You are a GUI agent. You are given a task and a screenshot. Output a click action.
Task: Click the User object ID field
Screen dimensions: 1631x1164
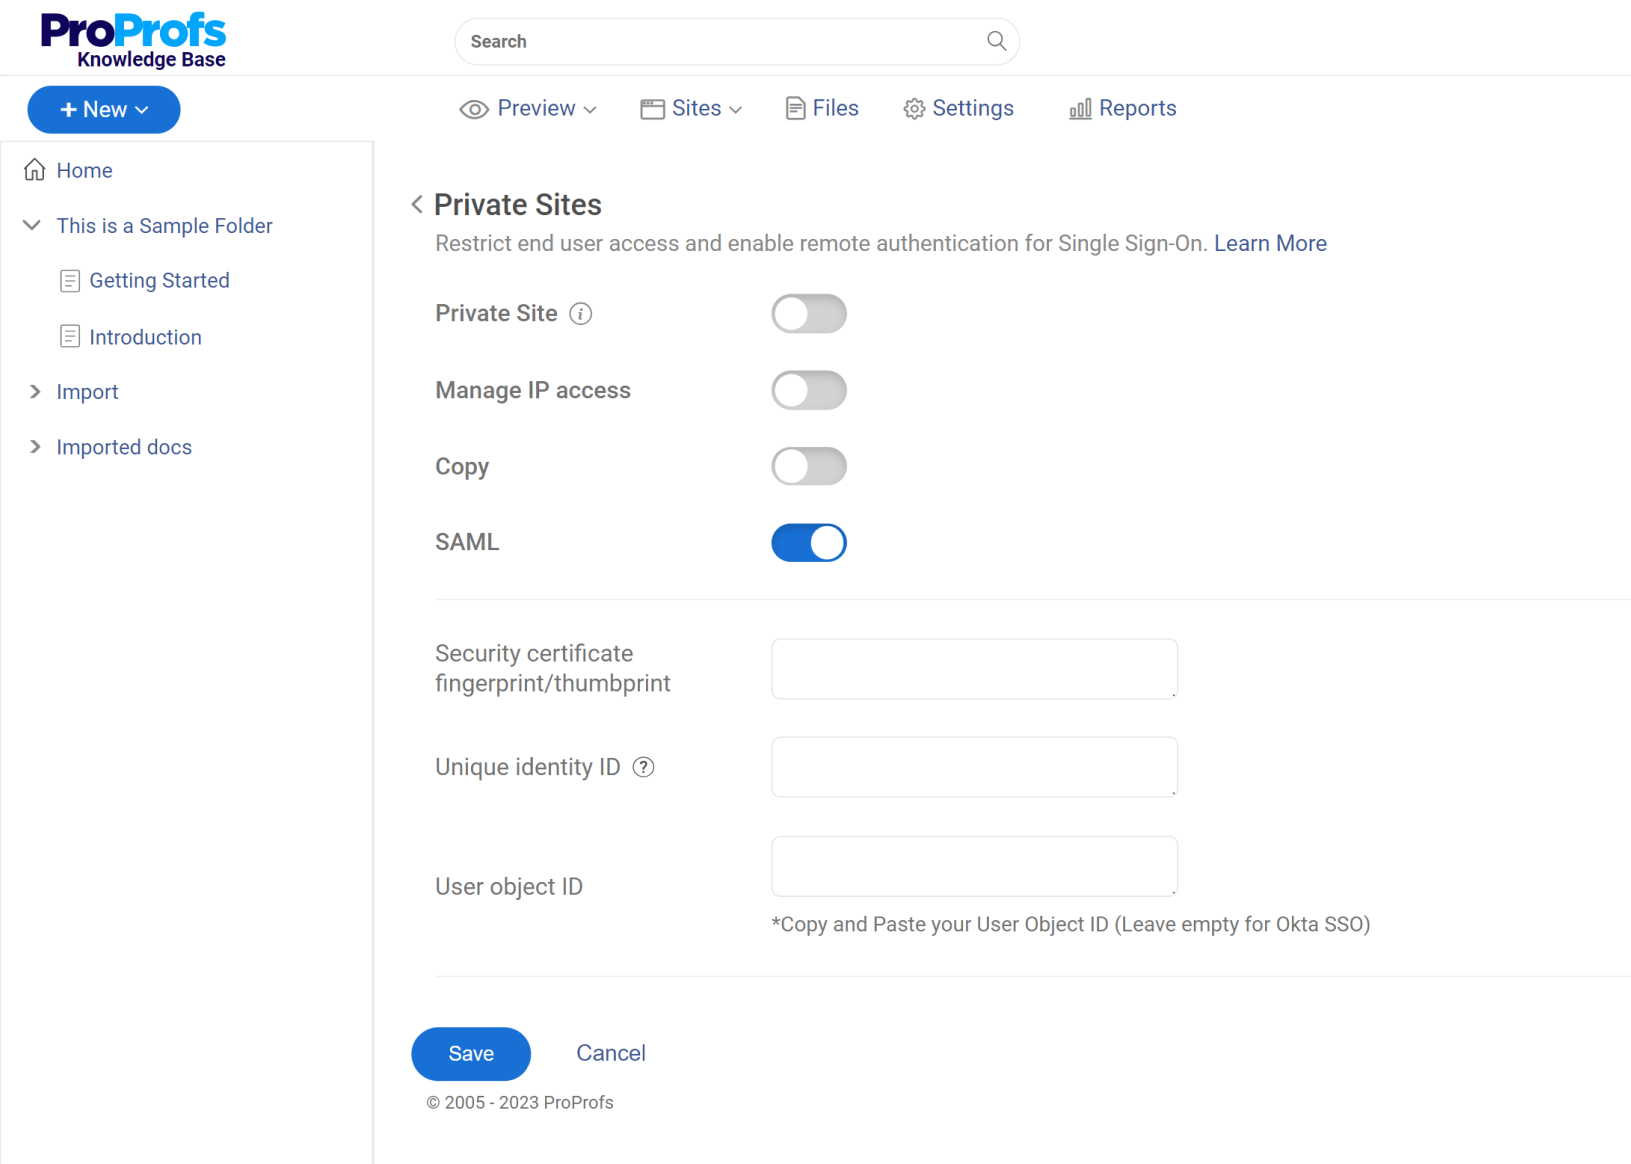pyautogui.click(x=974, y=866)
